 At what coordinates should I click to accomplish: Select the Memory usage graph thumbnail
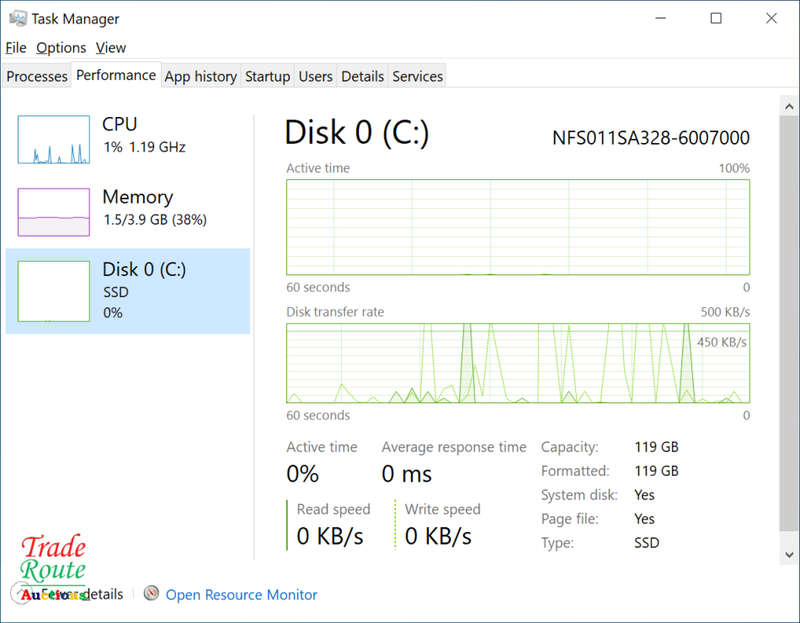pos(54,212)
